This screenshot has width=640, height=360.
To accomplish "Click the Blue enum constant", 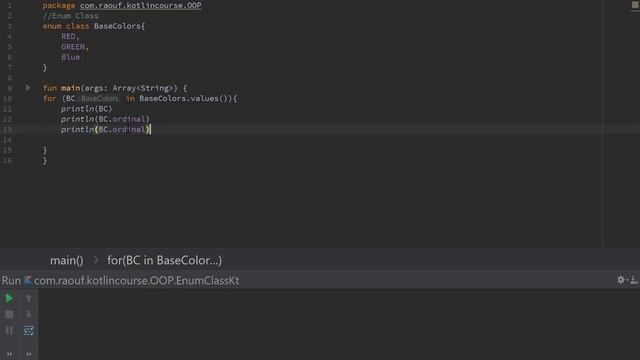I will tap(71, 57).
